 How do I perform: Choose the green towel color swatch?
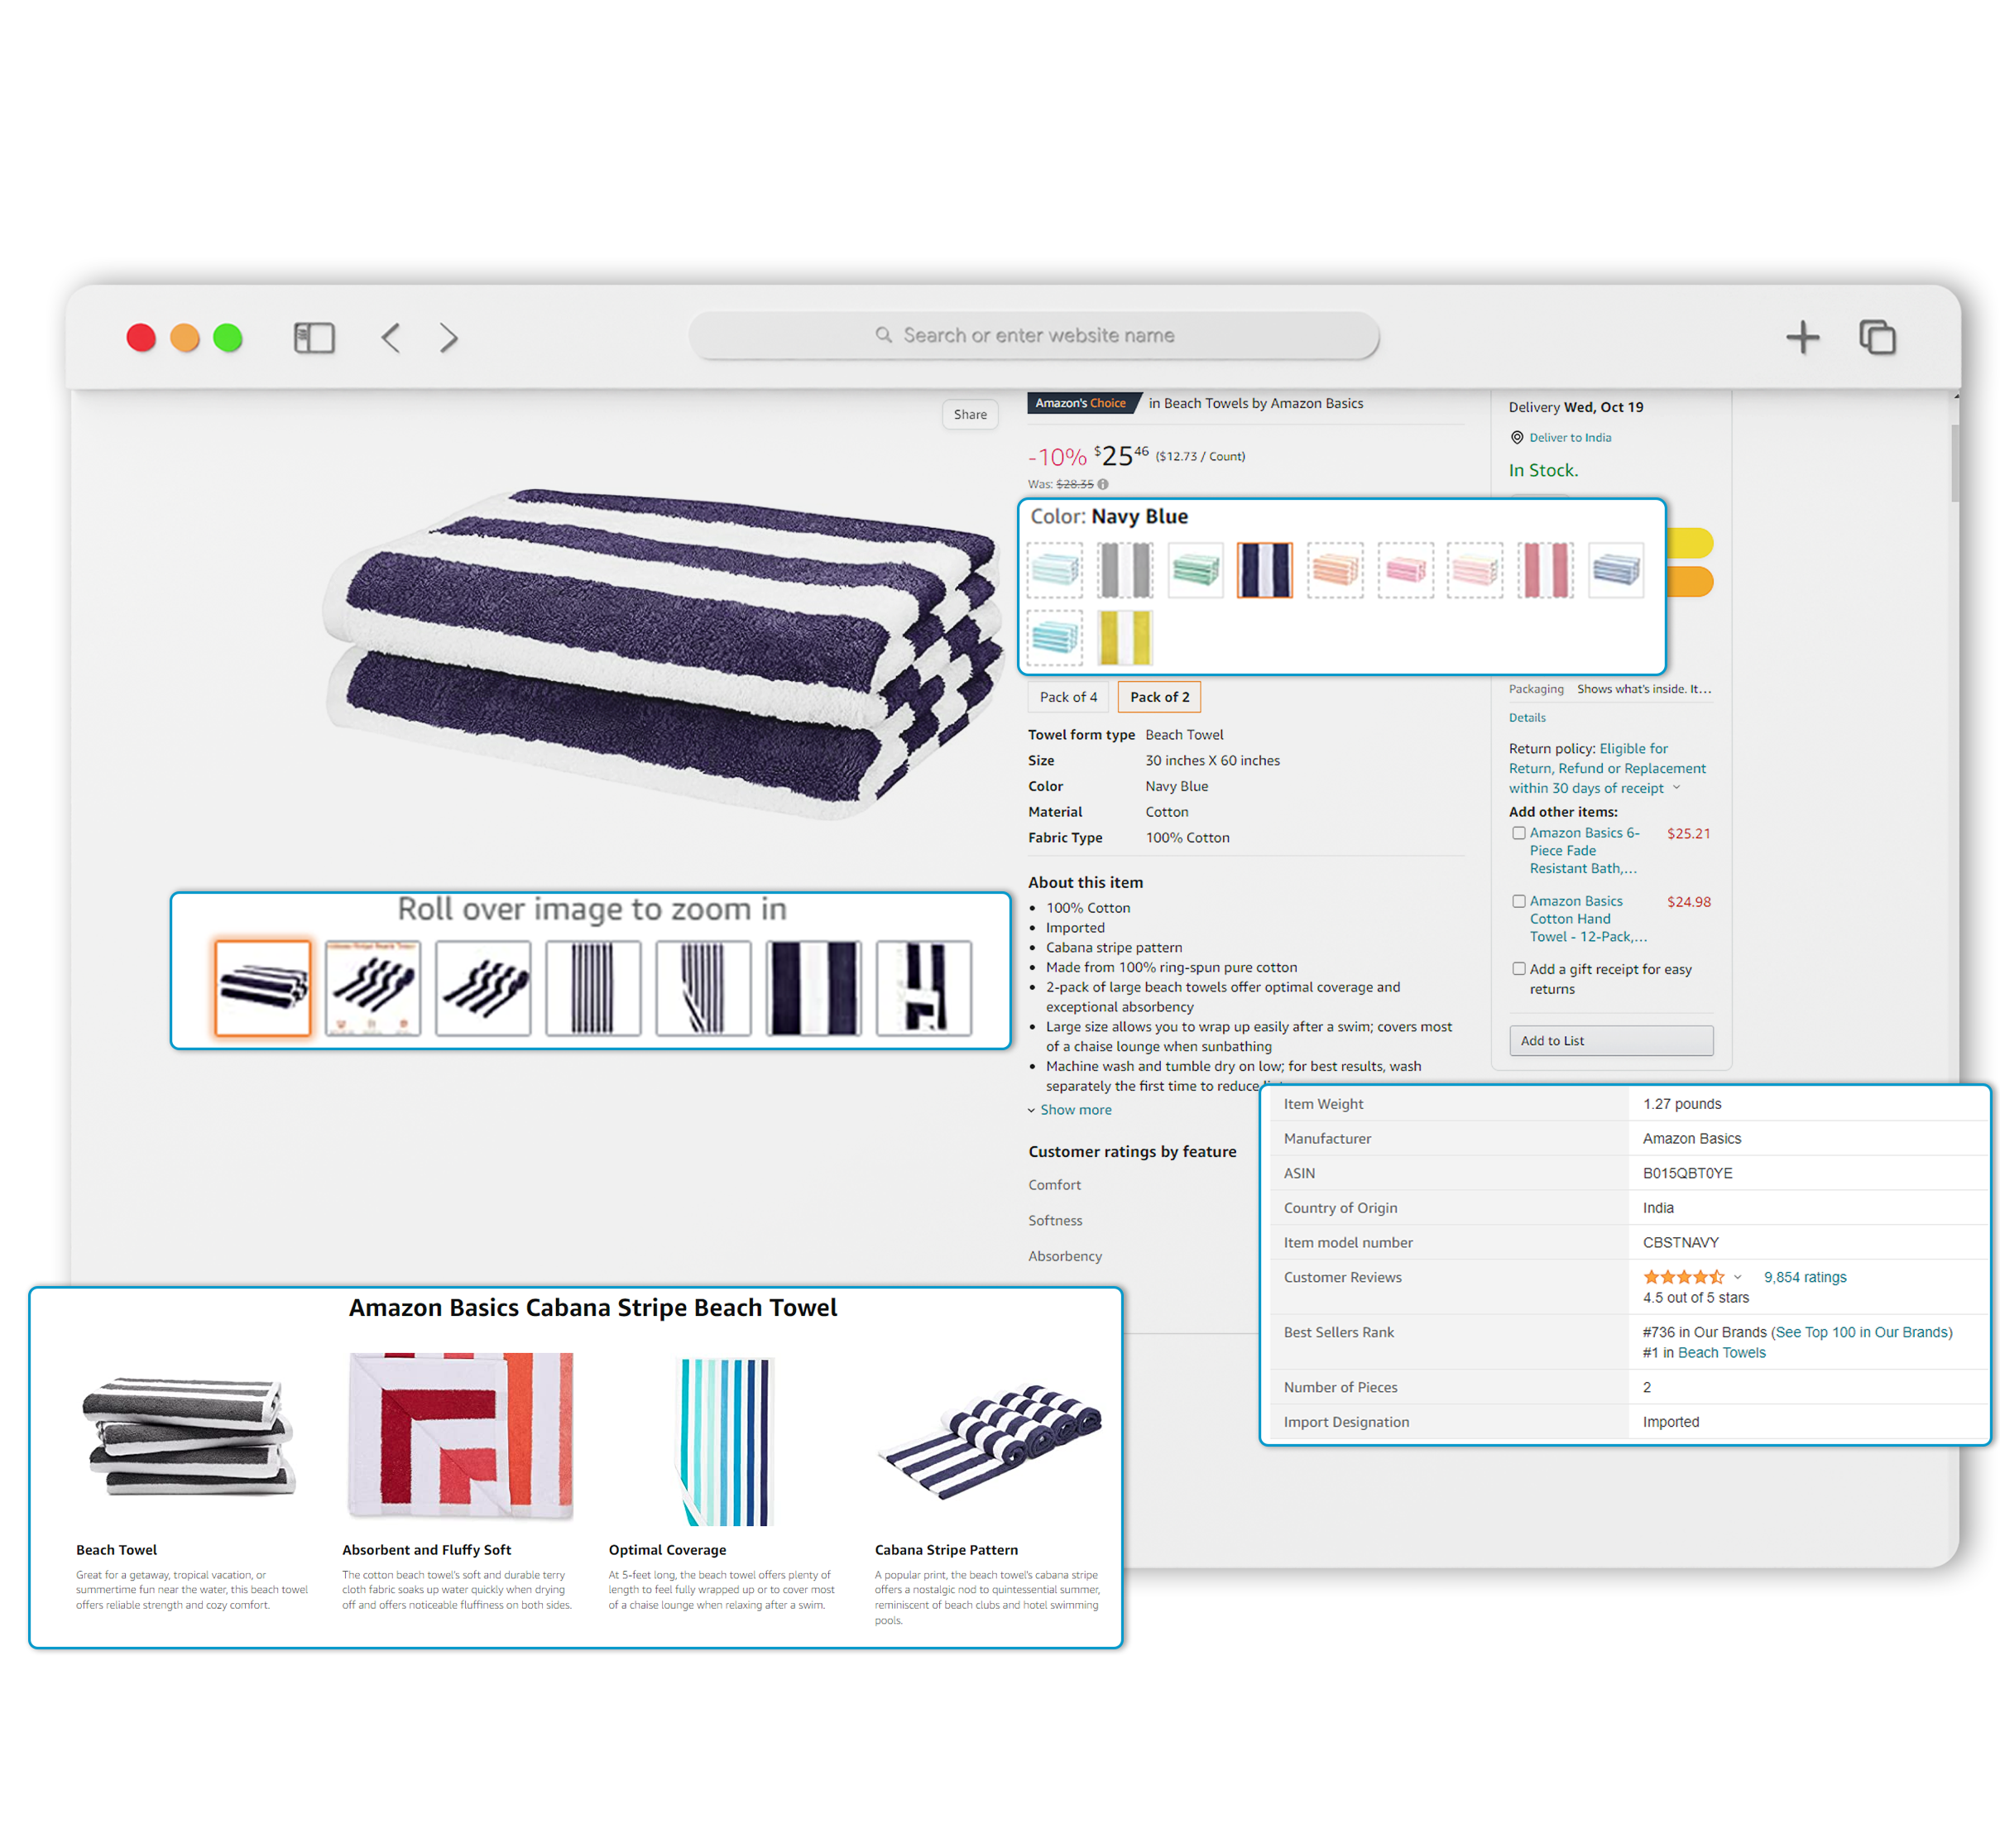pyautogui.click(x=1194, y=571)
